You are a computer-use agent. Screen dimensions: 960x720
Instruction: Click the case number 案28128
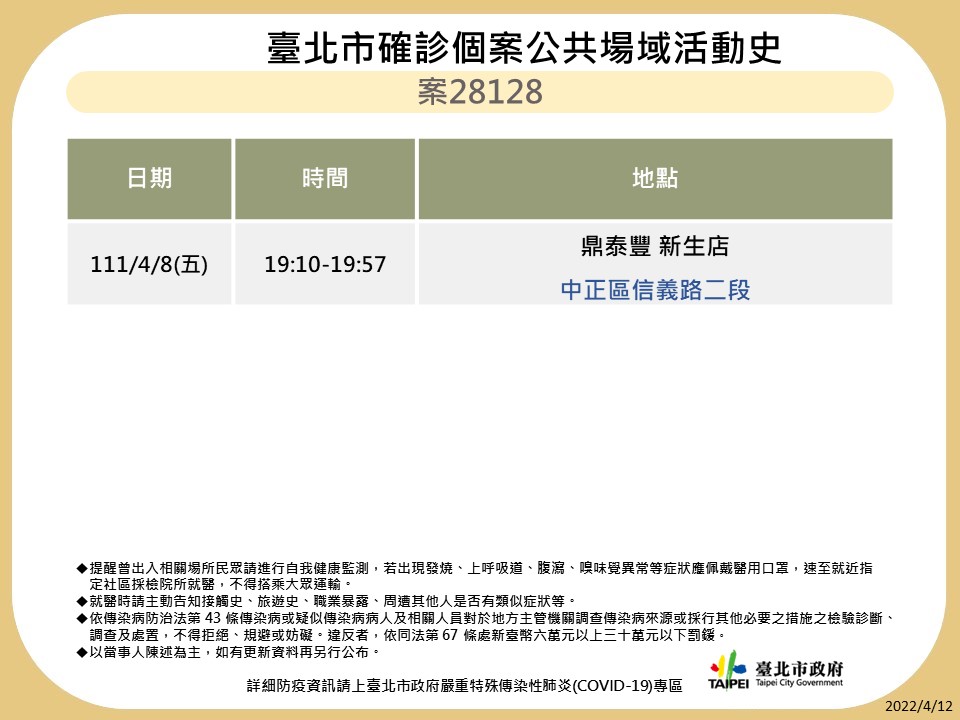[480, 92]
